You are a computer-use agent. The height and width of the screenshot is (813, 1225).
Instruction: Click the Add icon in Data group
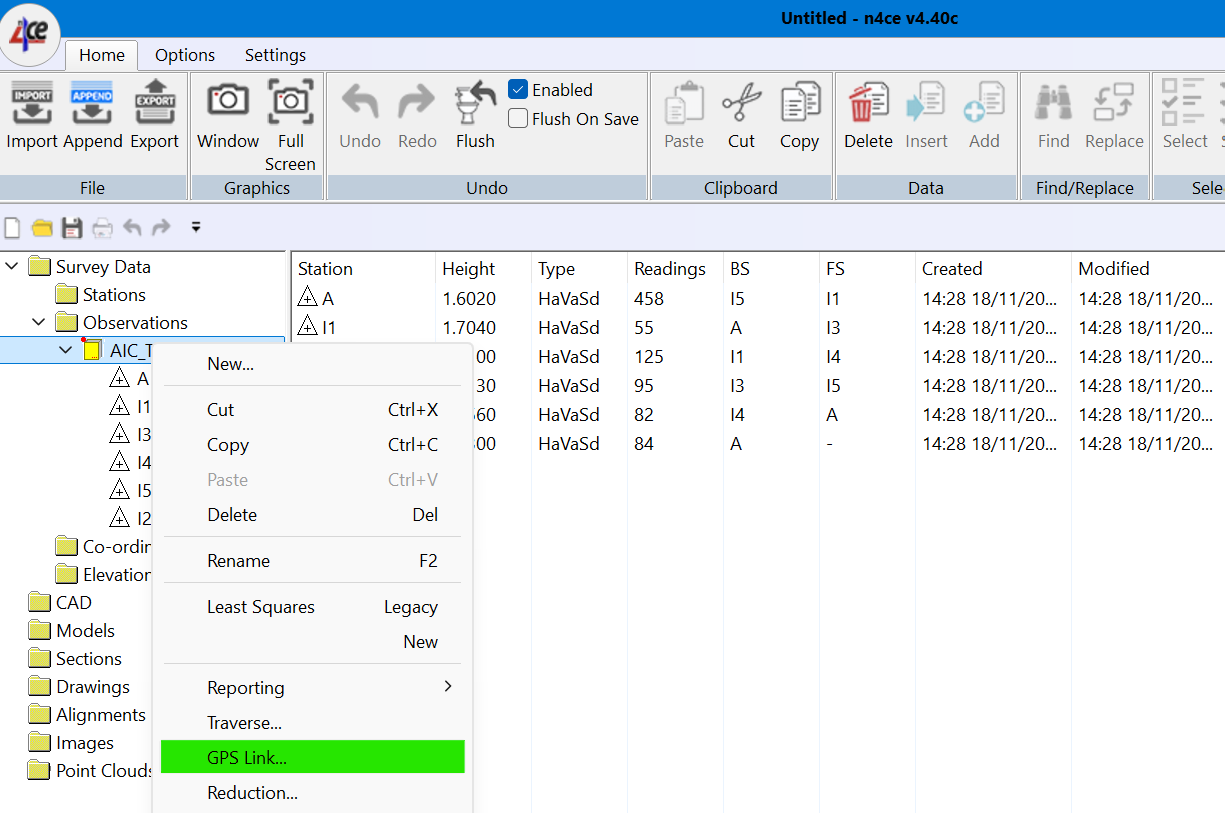coord(984,101)
